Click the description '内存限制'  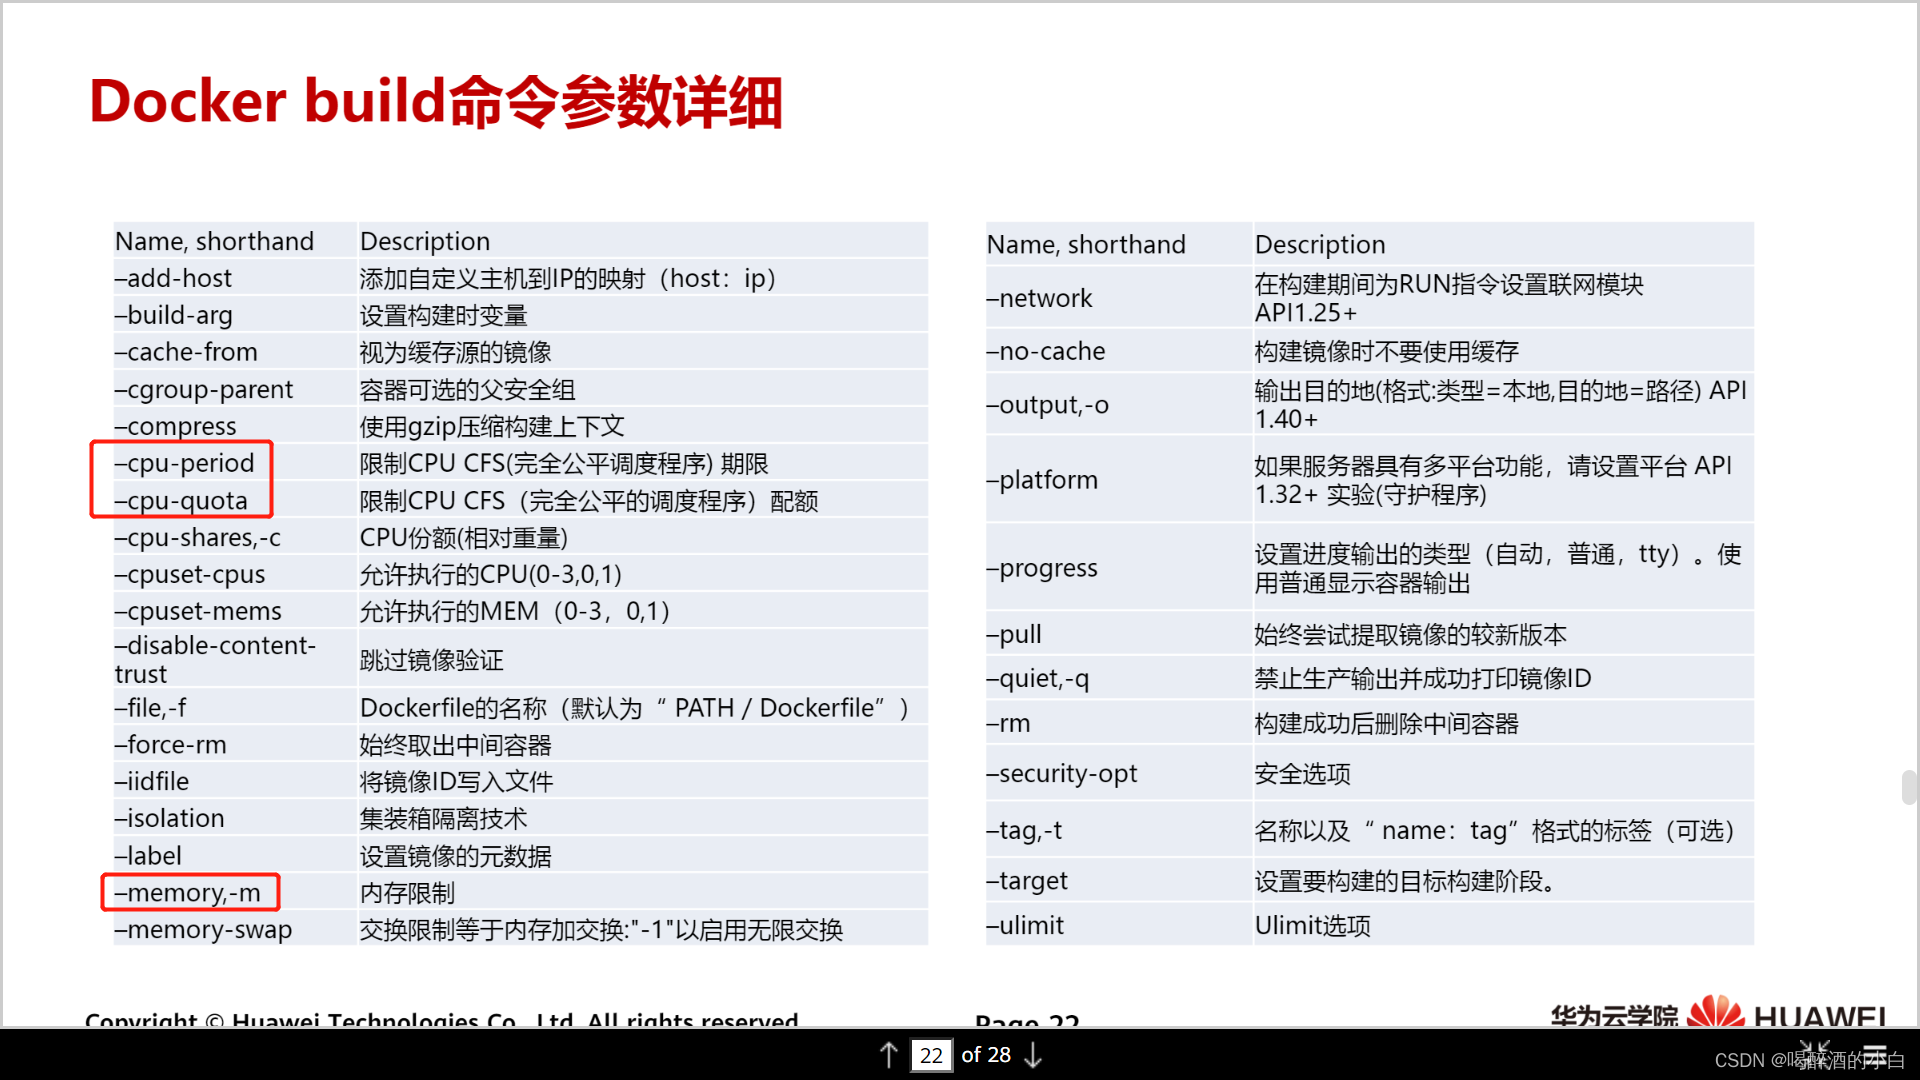(x=407, y=892)
